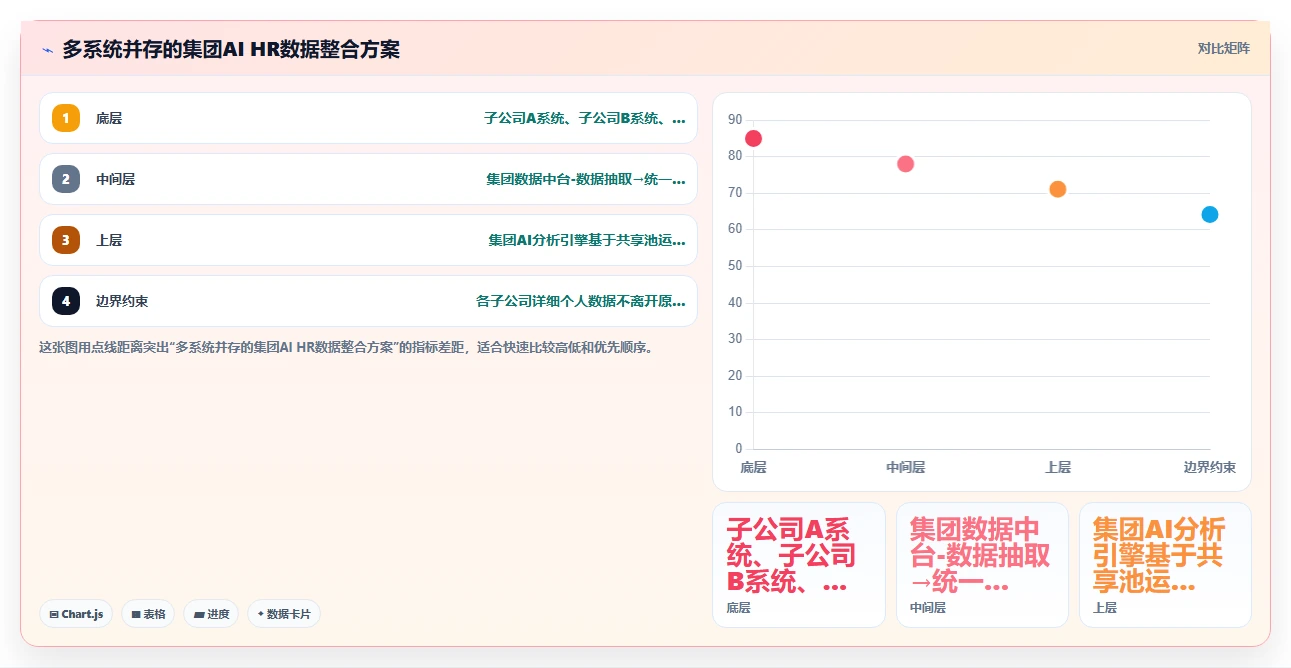Screen dimensions: 1291x668
Task: Click the Chart.js tag button
Action: tap(76, 614)
